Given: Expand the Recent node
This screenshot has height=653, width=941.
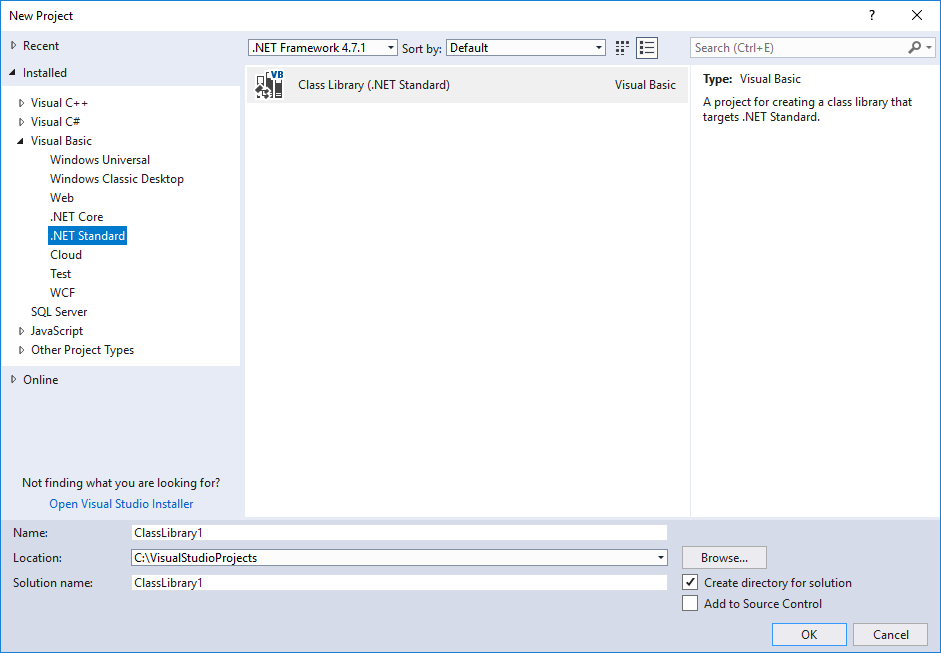Looking at the screenshot, I should (13, 46).
